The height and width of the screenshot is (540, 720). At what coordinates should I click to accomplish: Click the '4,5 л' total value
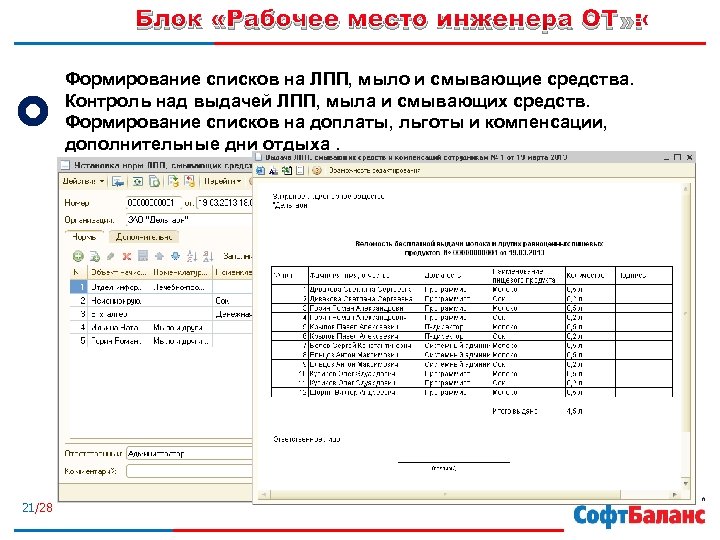pos(574,411)
